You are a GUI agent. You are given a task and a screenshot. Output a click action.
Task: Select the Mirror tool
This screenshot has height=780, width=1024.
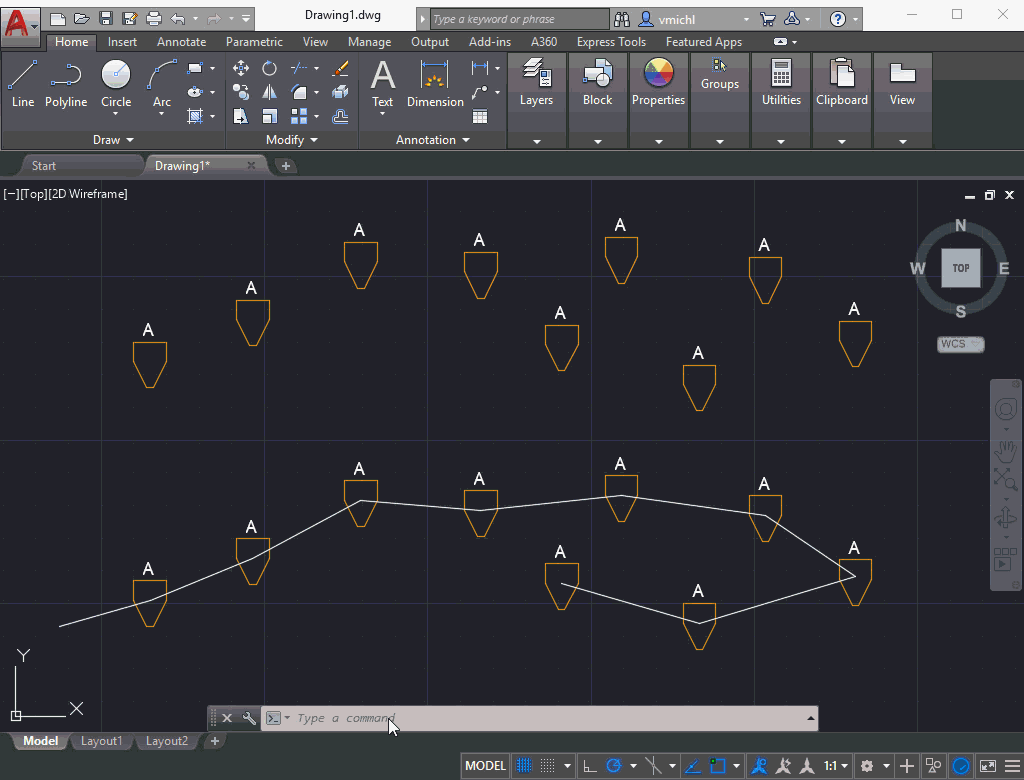270,93
